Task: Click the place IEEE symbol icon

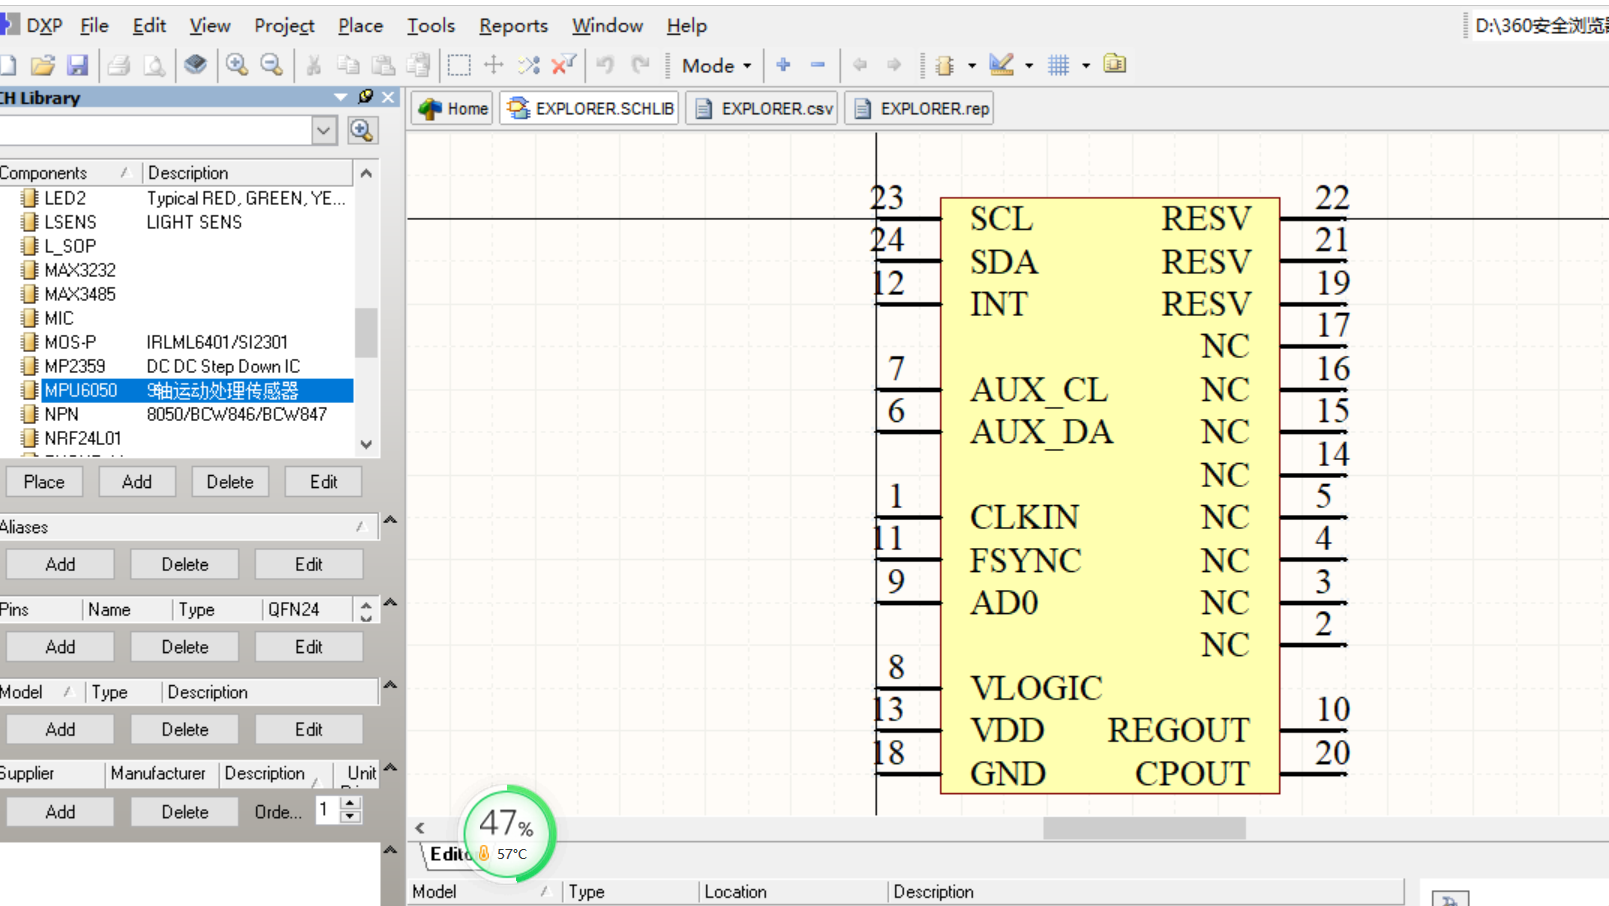Action: (x=944, y=65)
